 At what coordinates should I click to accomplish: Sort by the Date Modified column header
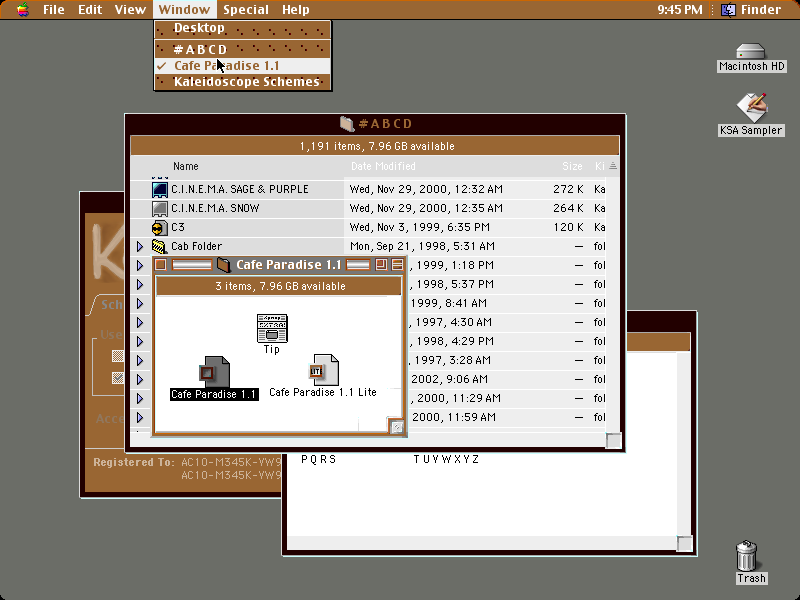click(x=383, y=166)
